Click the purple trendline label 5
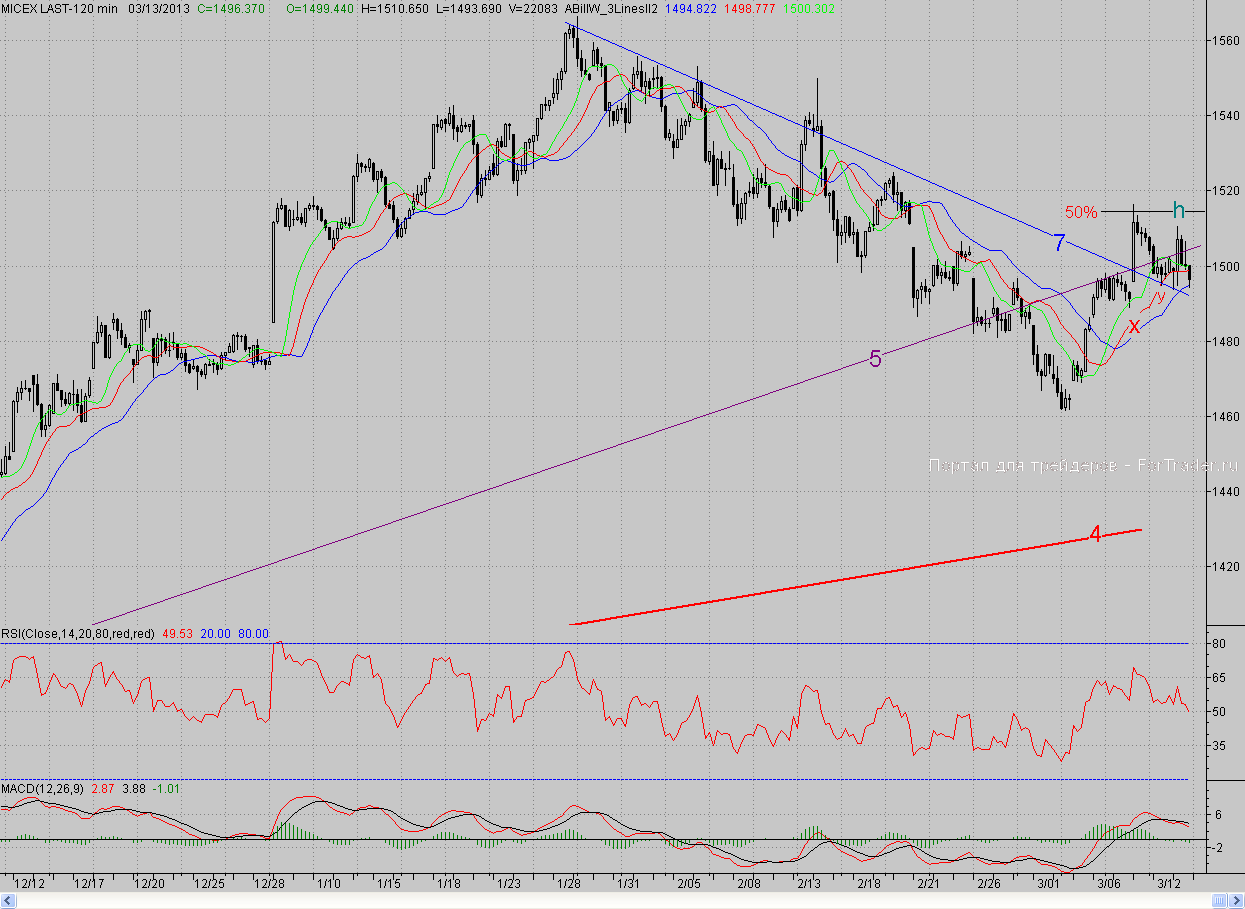 [875, 360]
